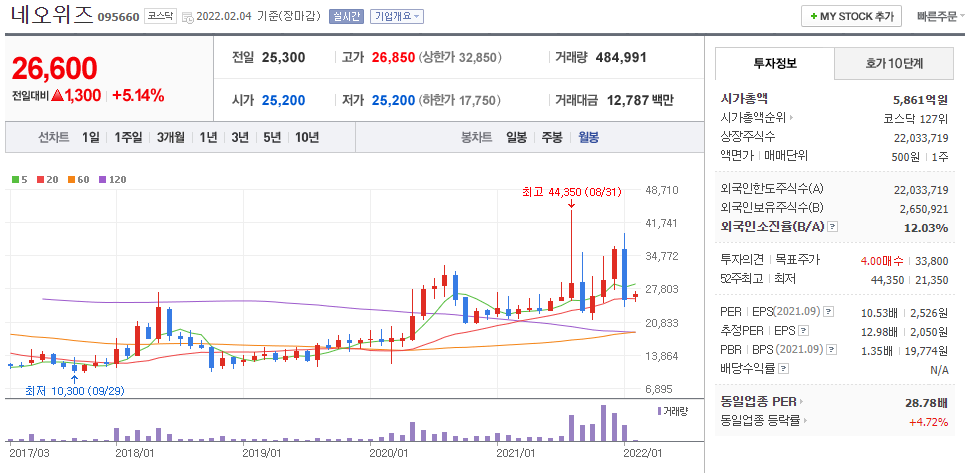Viewport: 966px width, 473px height.
Task: Click help icon next to 추정PER EPS
Action: tap(803, 331)
